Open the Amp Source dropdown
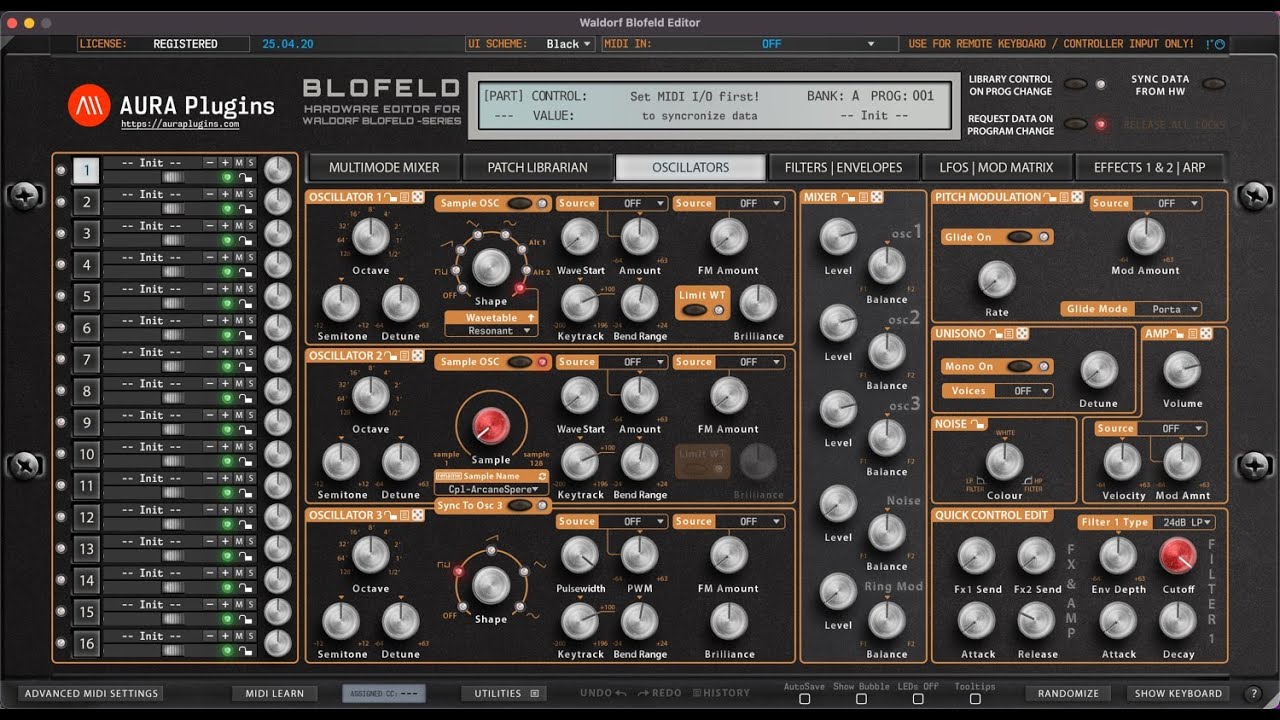 coord(1170,428)
